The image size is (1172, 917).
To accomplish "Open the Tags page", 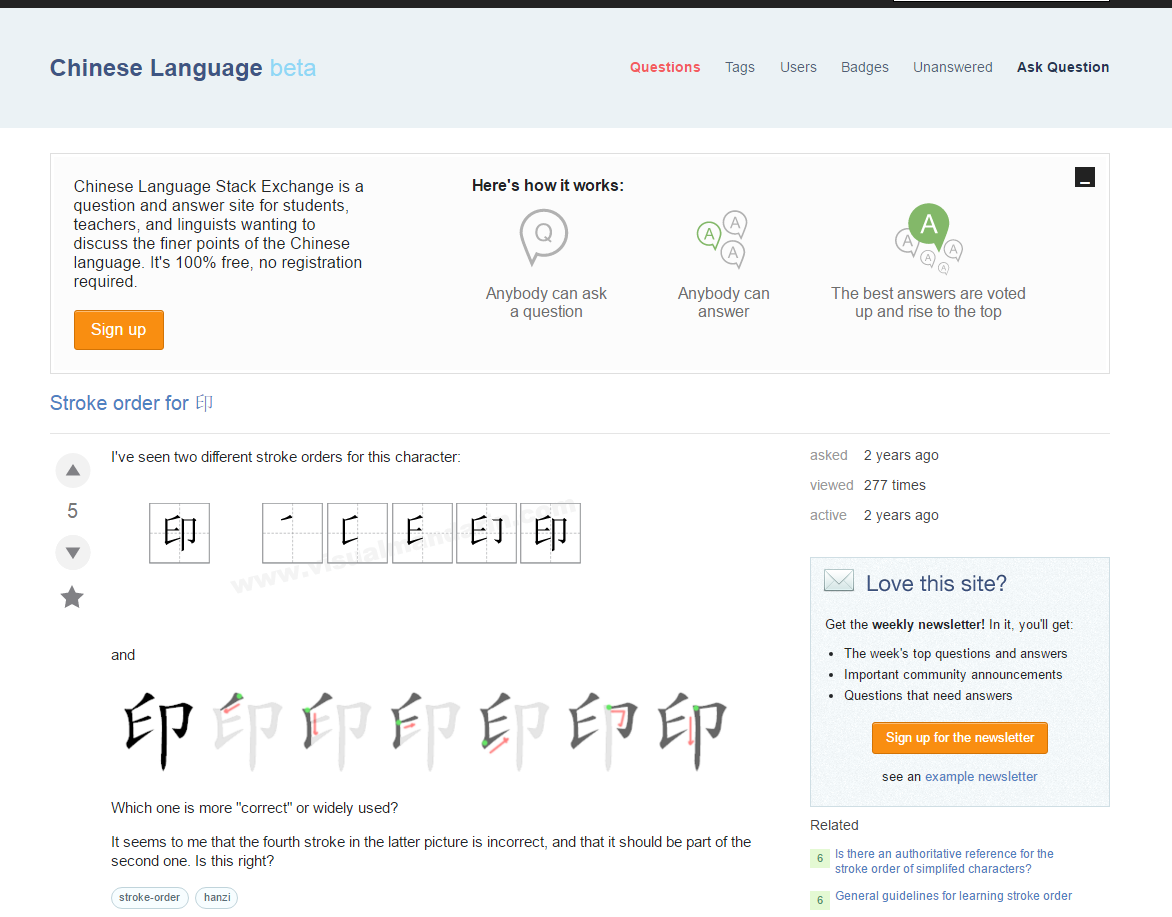I will click(x=740, y=67).
